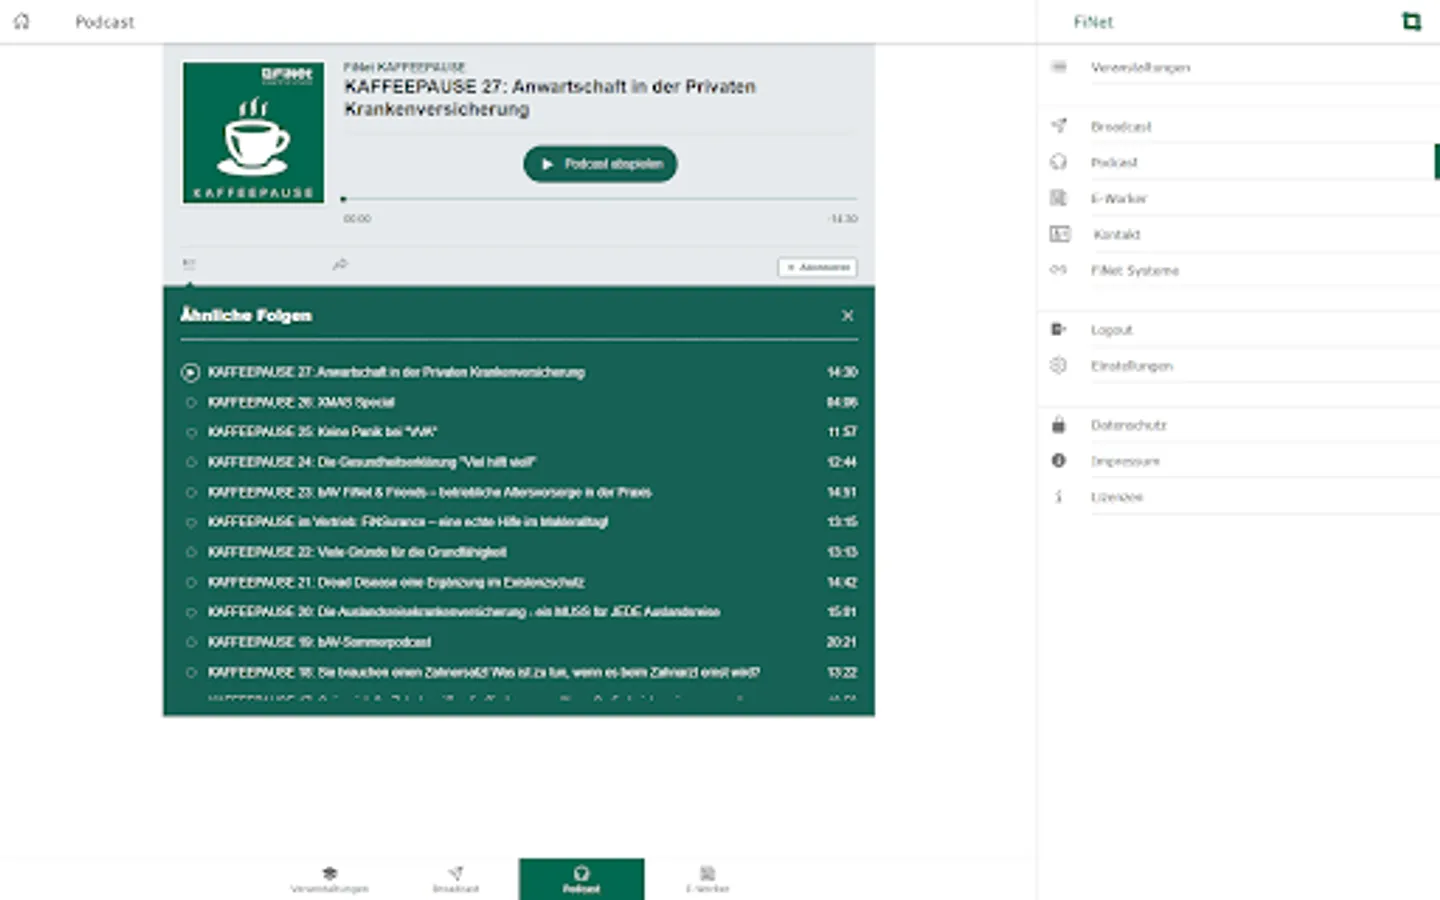1440x900 pixels.
Task: Click the Kaffeepause podcast cover image
Action: 253,133
